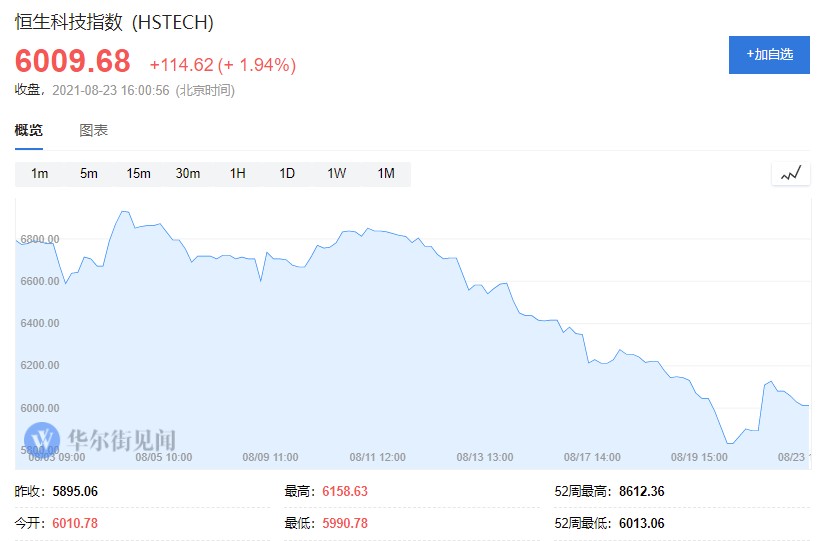Add index to watchlist with +加自选
Image resolution: width=825 pixels, height=541 pixels.
coord(769,54)
